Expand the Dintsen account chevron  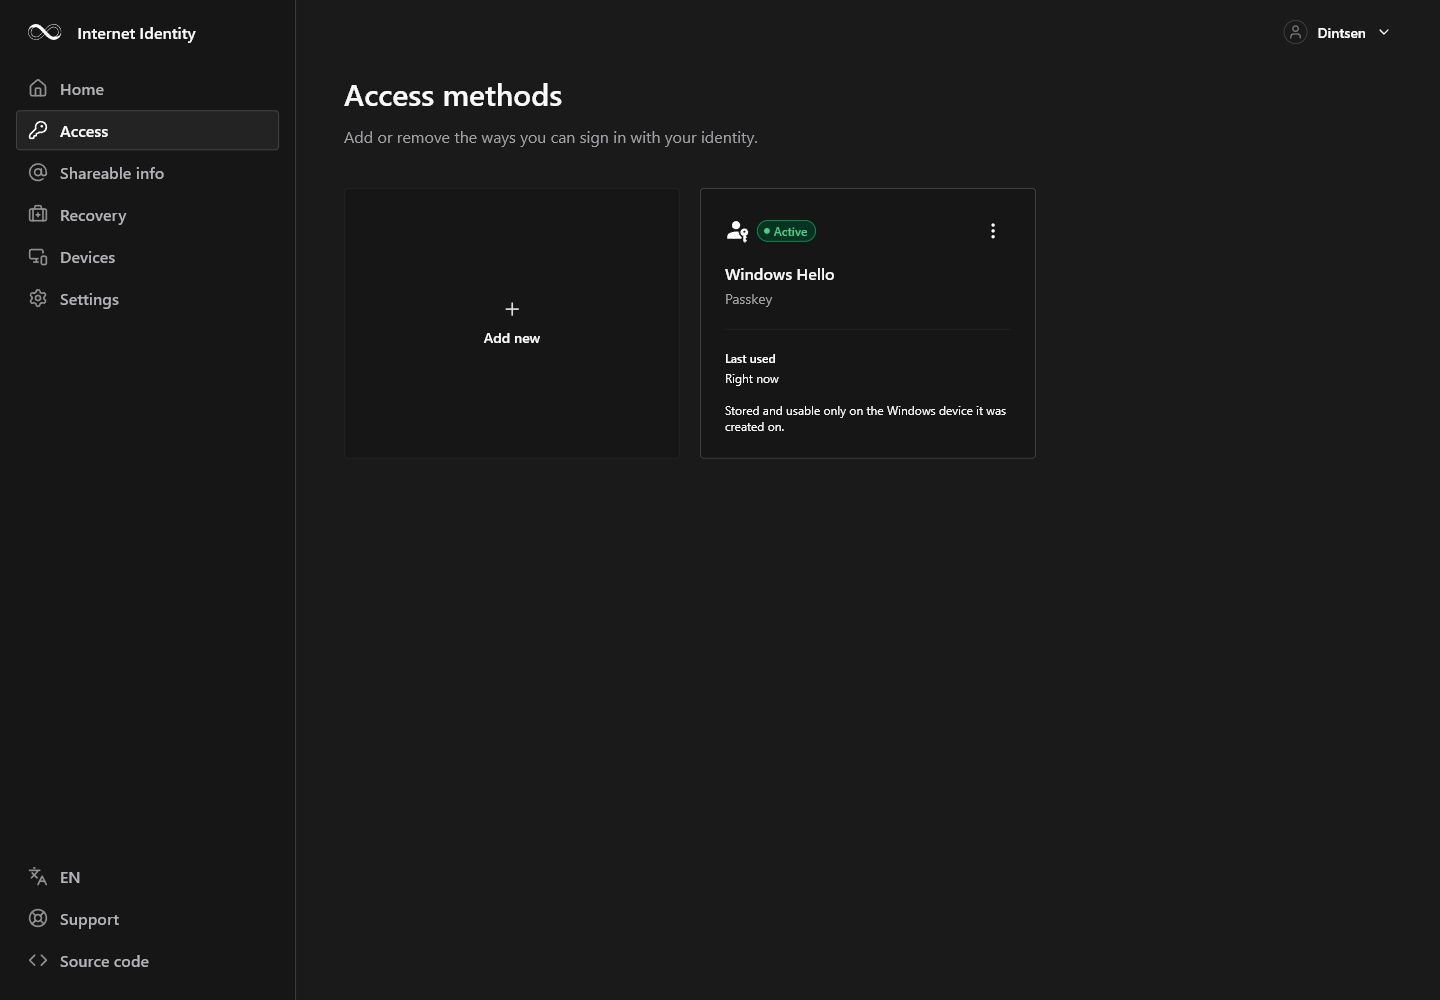pyautogui.click(x=1384, y=32)
